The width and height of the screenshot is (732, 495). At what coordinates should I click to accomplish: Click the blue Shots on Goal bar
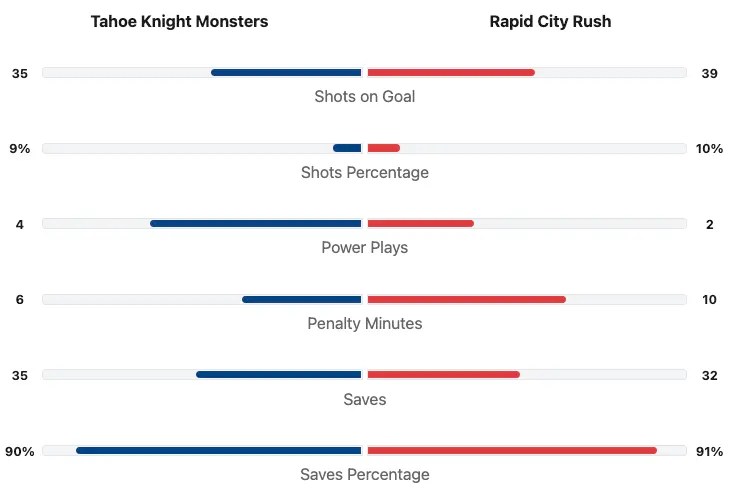point(286,72)
